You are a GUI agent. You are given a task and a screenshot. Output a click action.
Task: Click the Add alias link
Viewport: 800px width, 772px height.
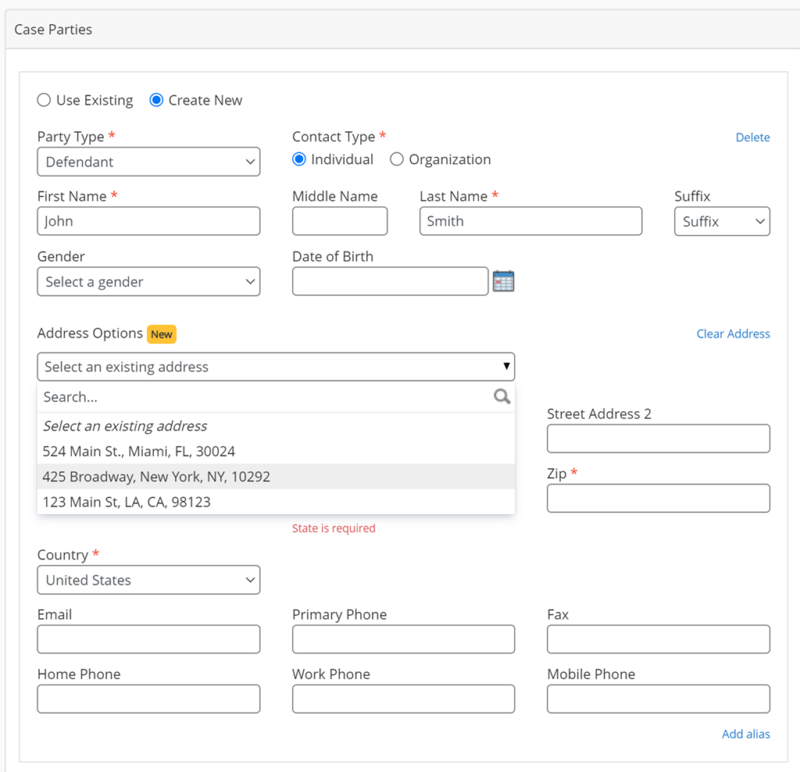tap(746, 734)
